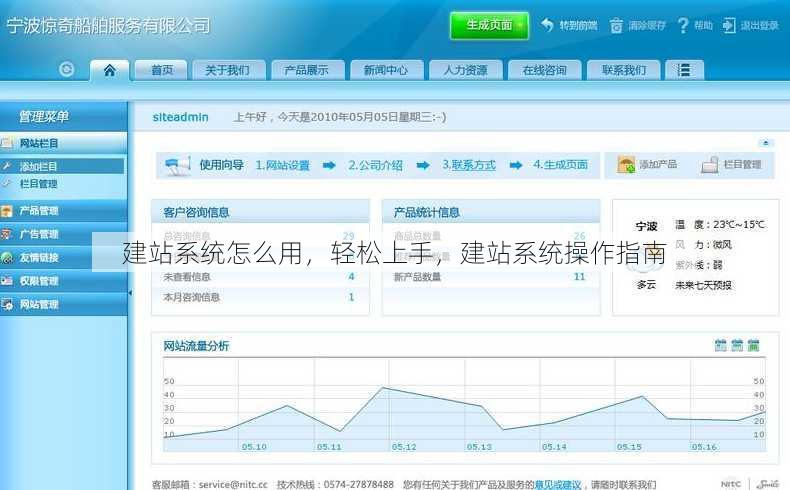Open 帮助 via the question mark icon
The width and height of the screenshot is (790, 490).
[683, 25]
